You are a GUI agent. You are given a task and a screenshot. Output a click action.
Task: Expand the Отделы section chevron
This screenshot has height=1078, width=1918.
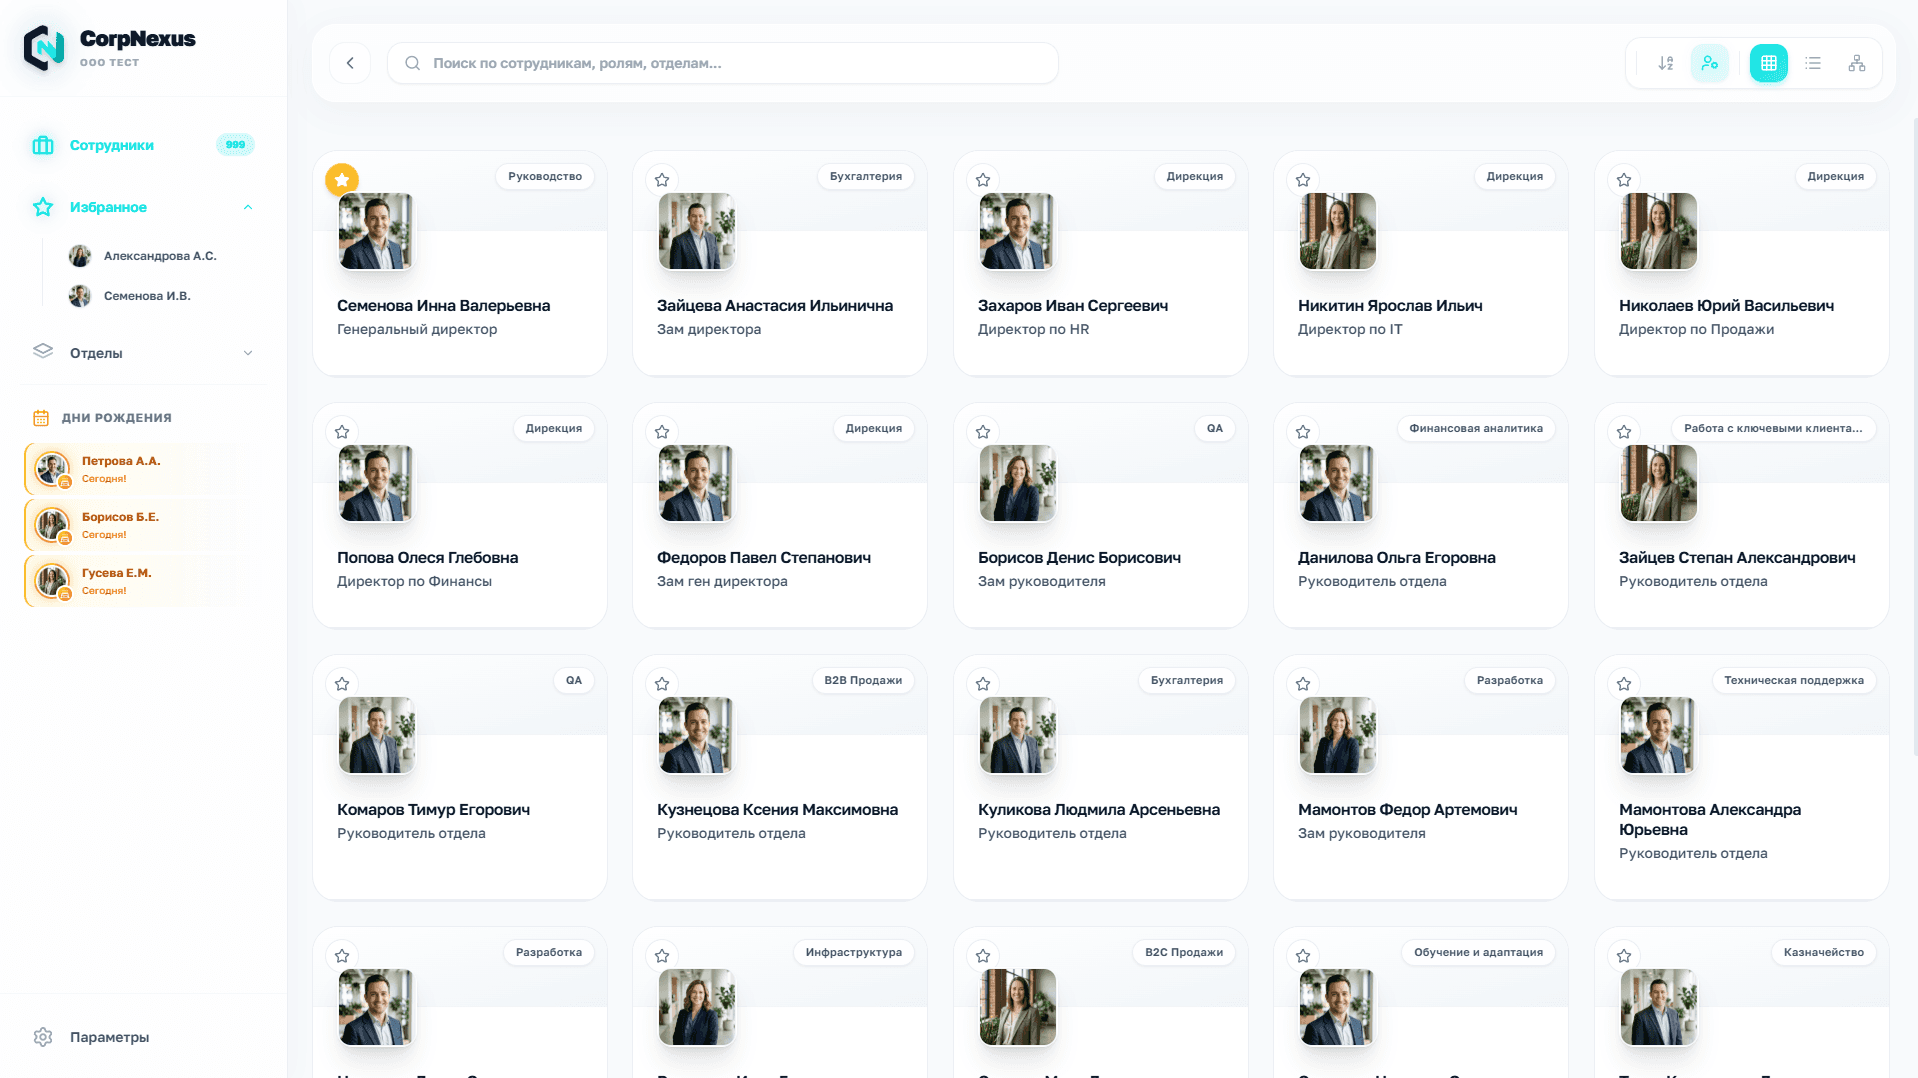248,353
